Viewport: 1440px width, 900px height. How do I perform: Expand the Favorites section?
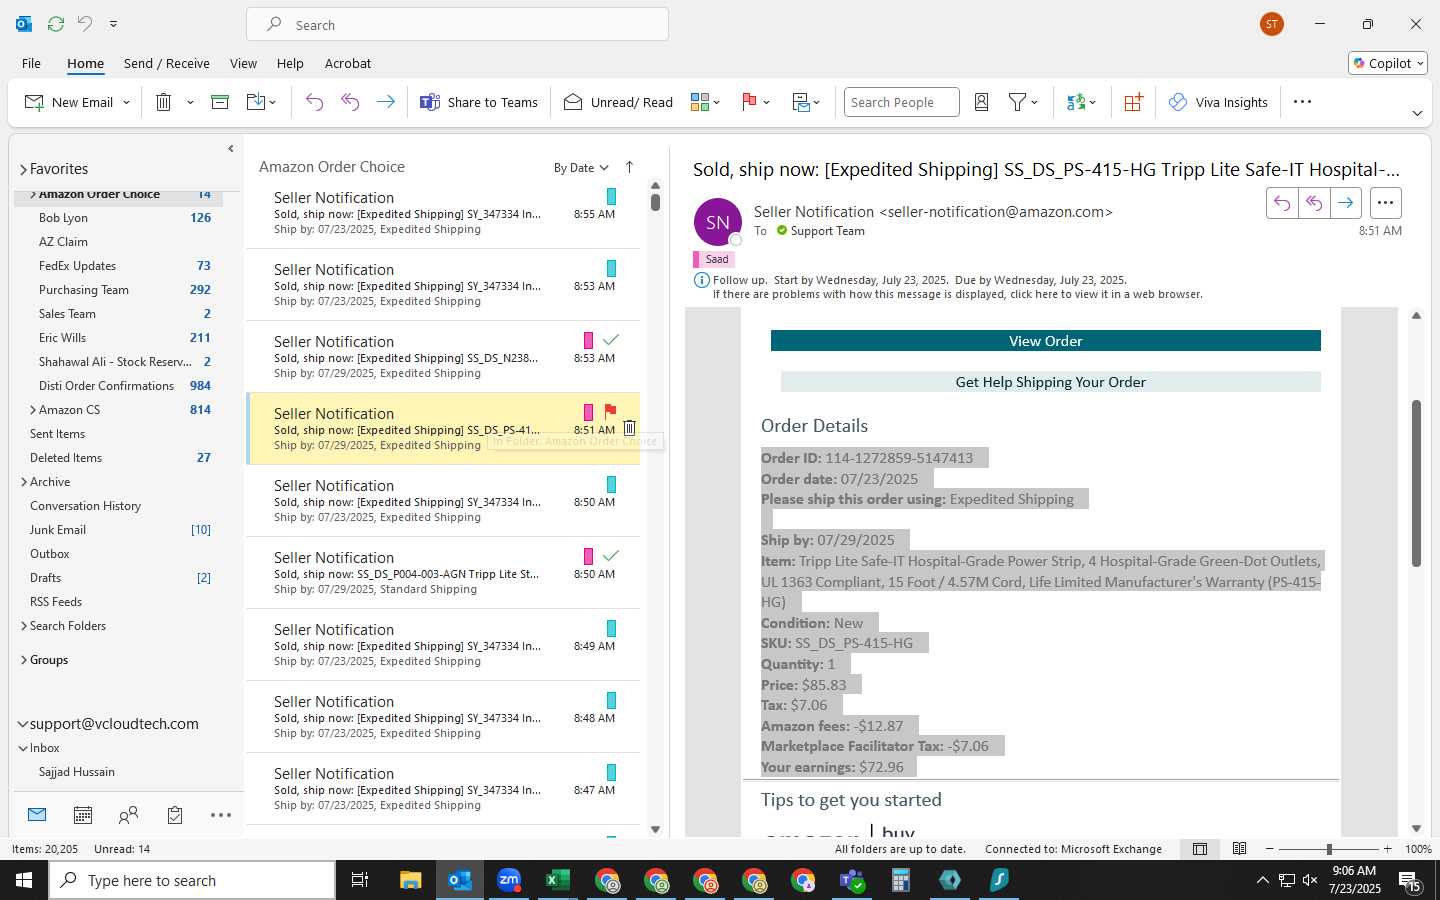(x=23, y=169)
